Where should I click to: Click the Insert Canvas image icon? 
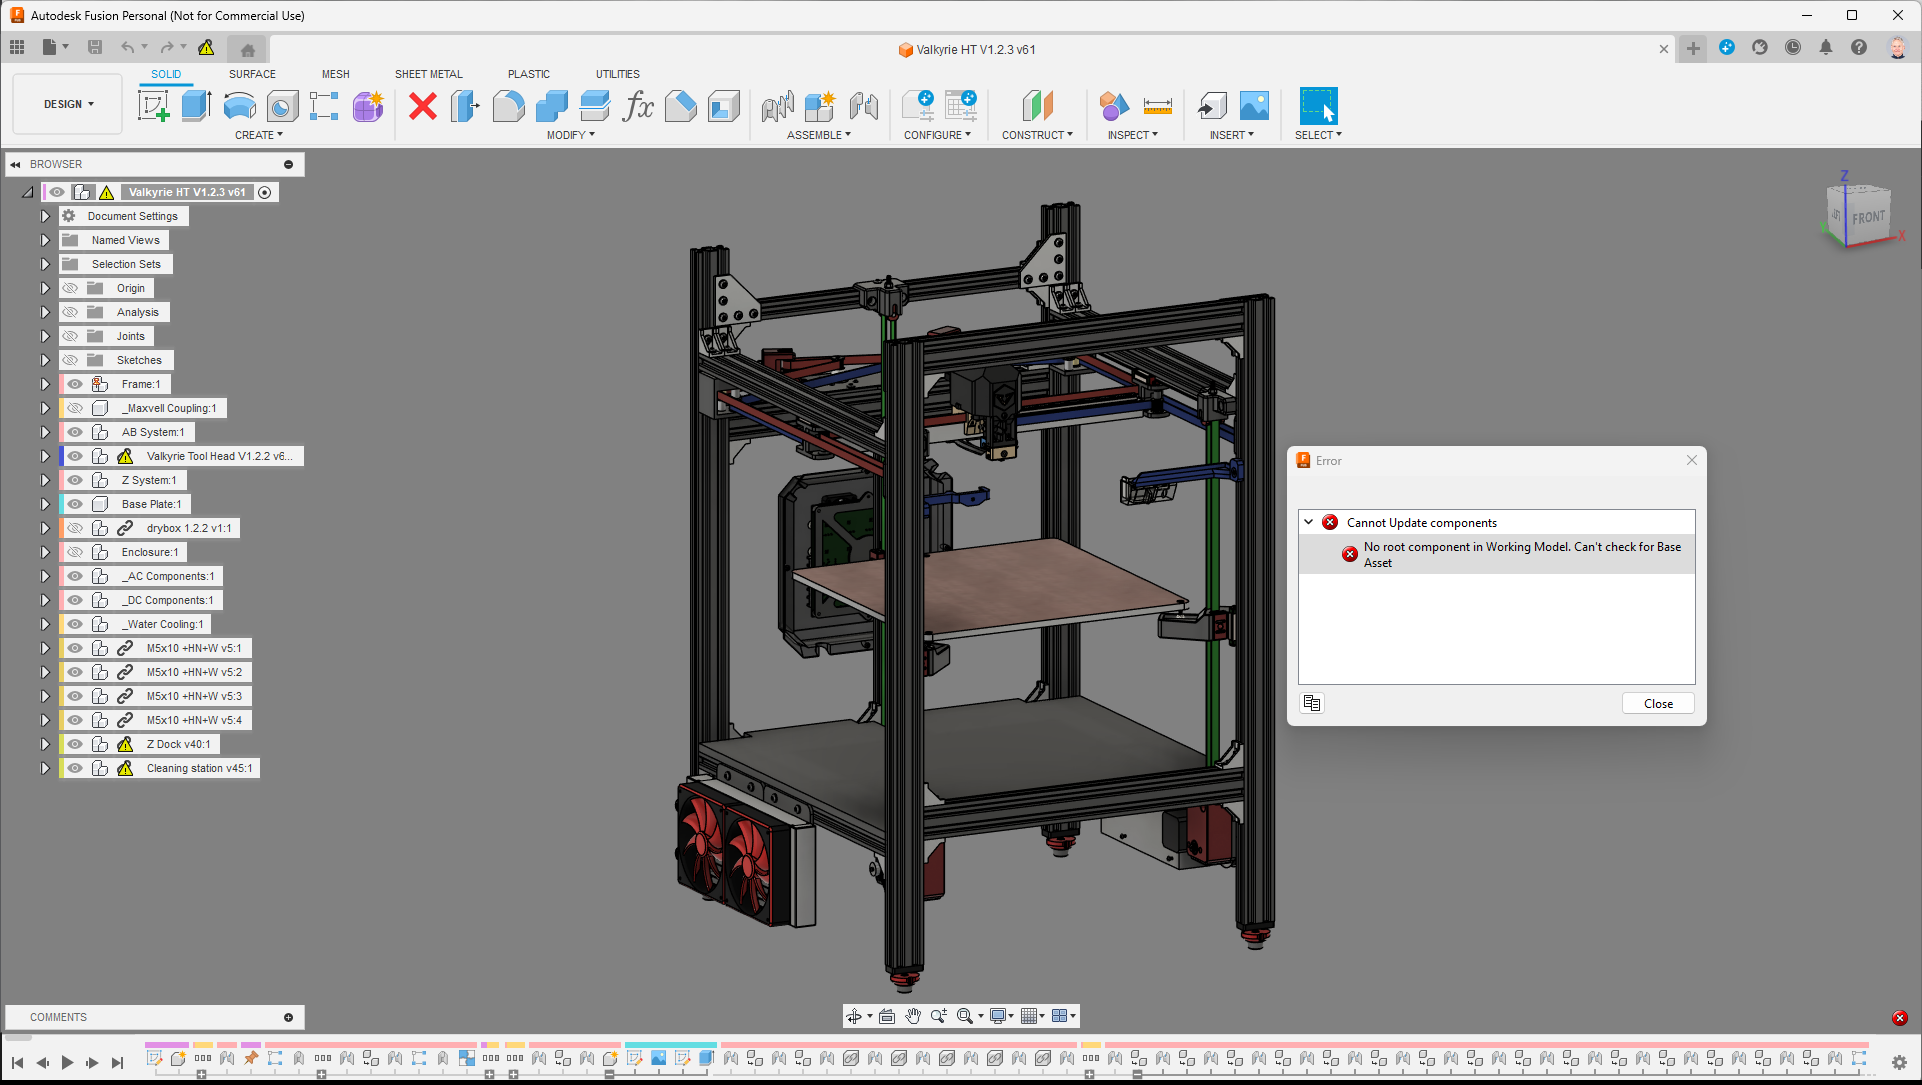[1254, 105]
